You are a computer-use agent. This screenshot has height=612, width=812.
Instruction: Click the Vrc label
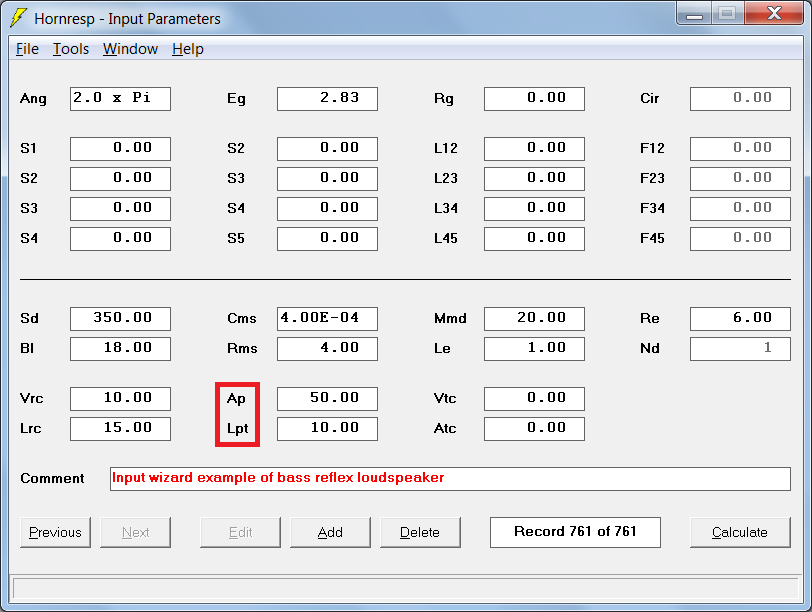pyautogui.click(x=32, y=399)
